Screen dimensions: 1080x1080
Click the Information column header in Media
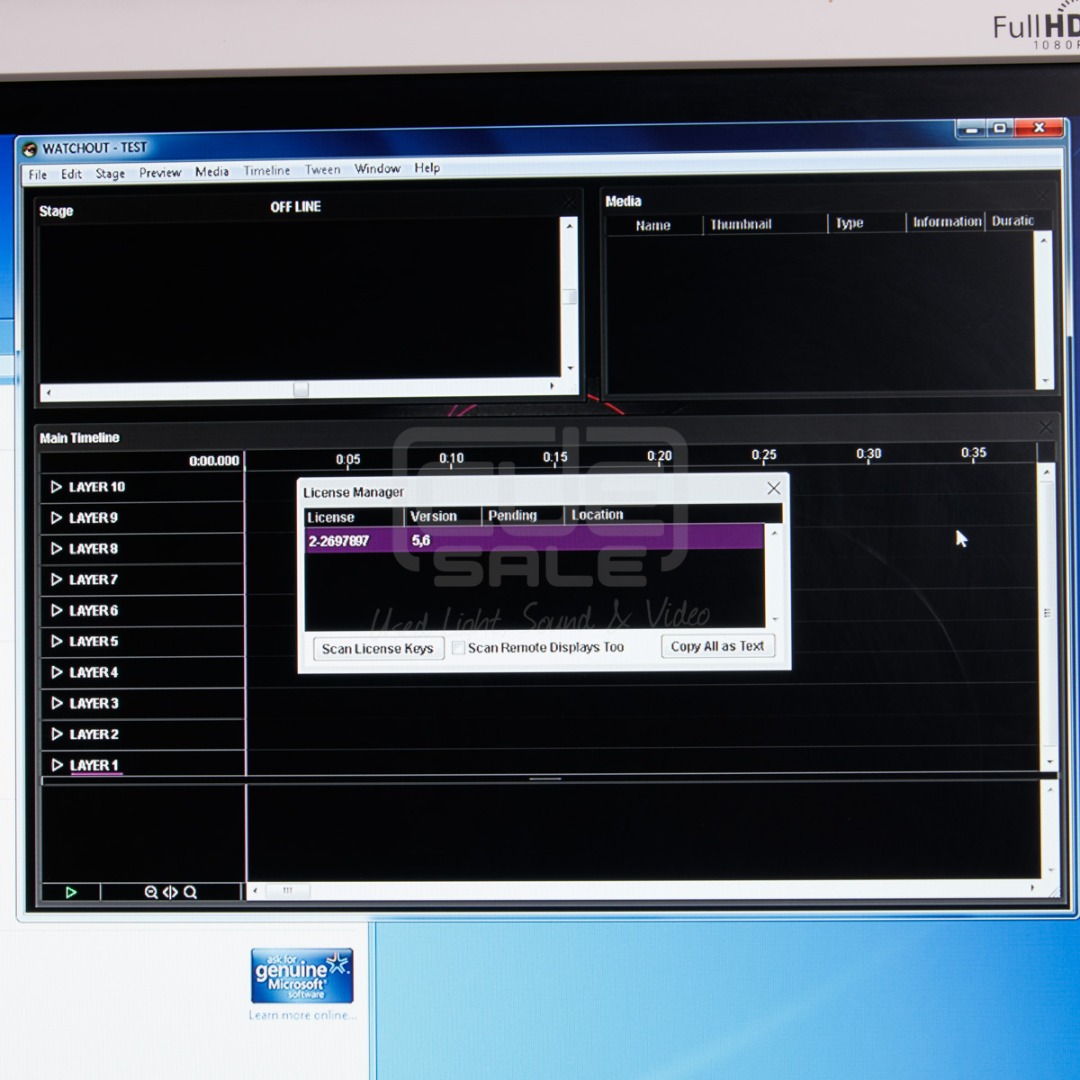(x=946, y=222)
